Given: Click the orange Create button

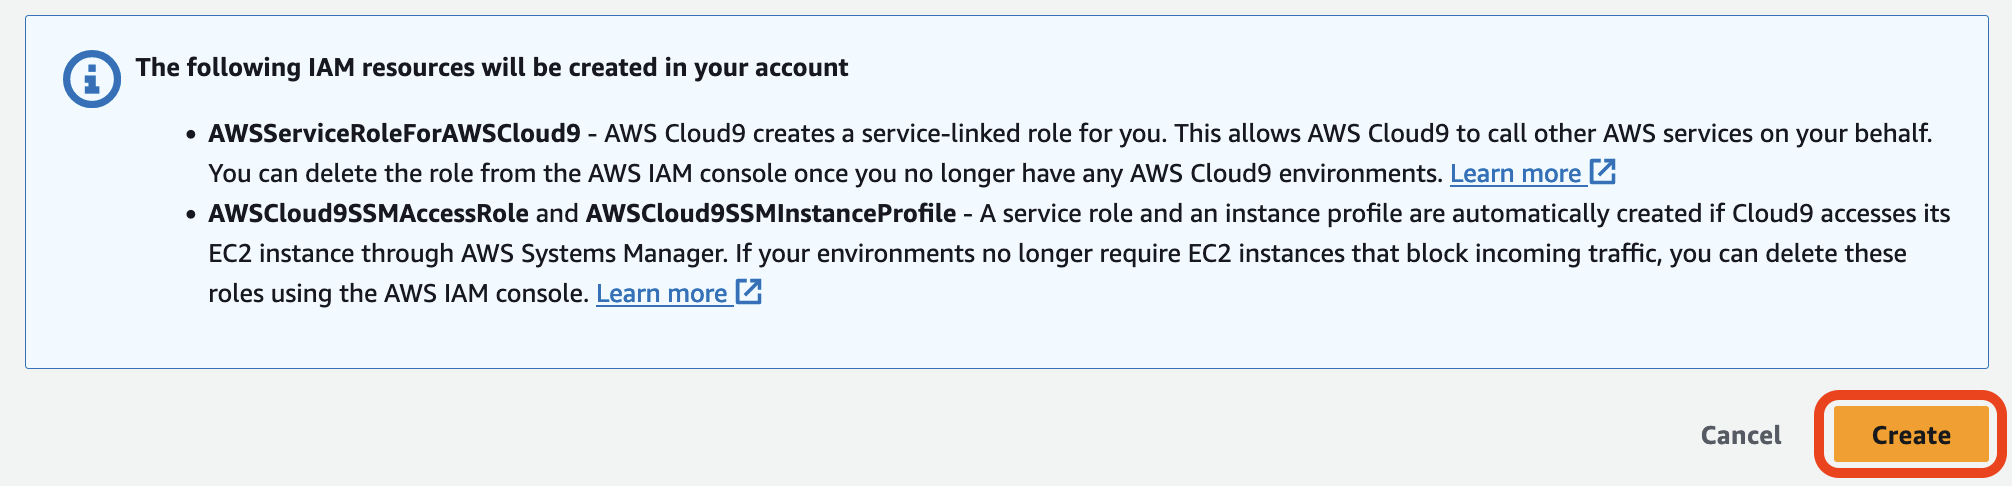Looking at the screenshot, I should [x=1911, y=435].
